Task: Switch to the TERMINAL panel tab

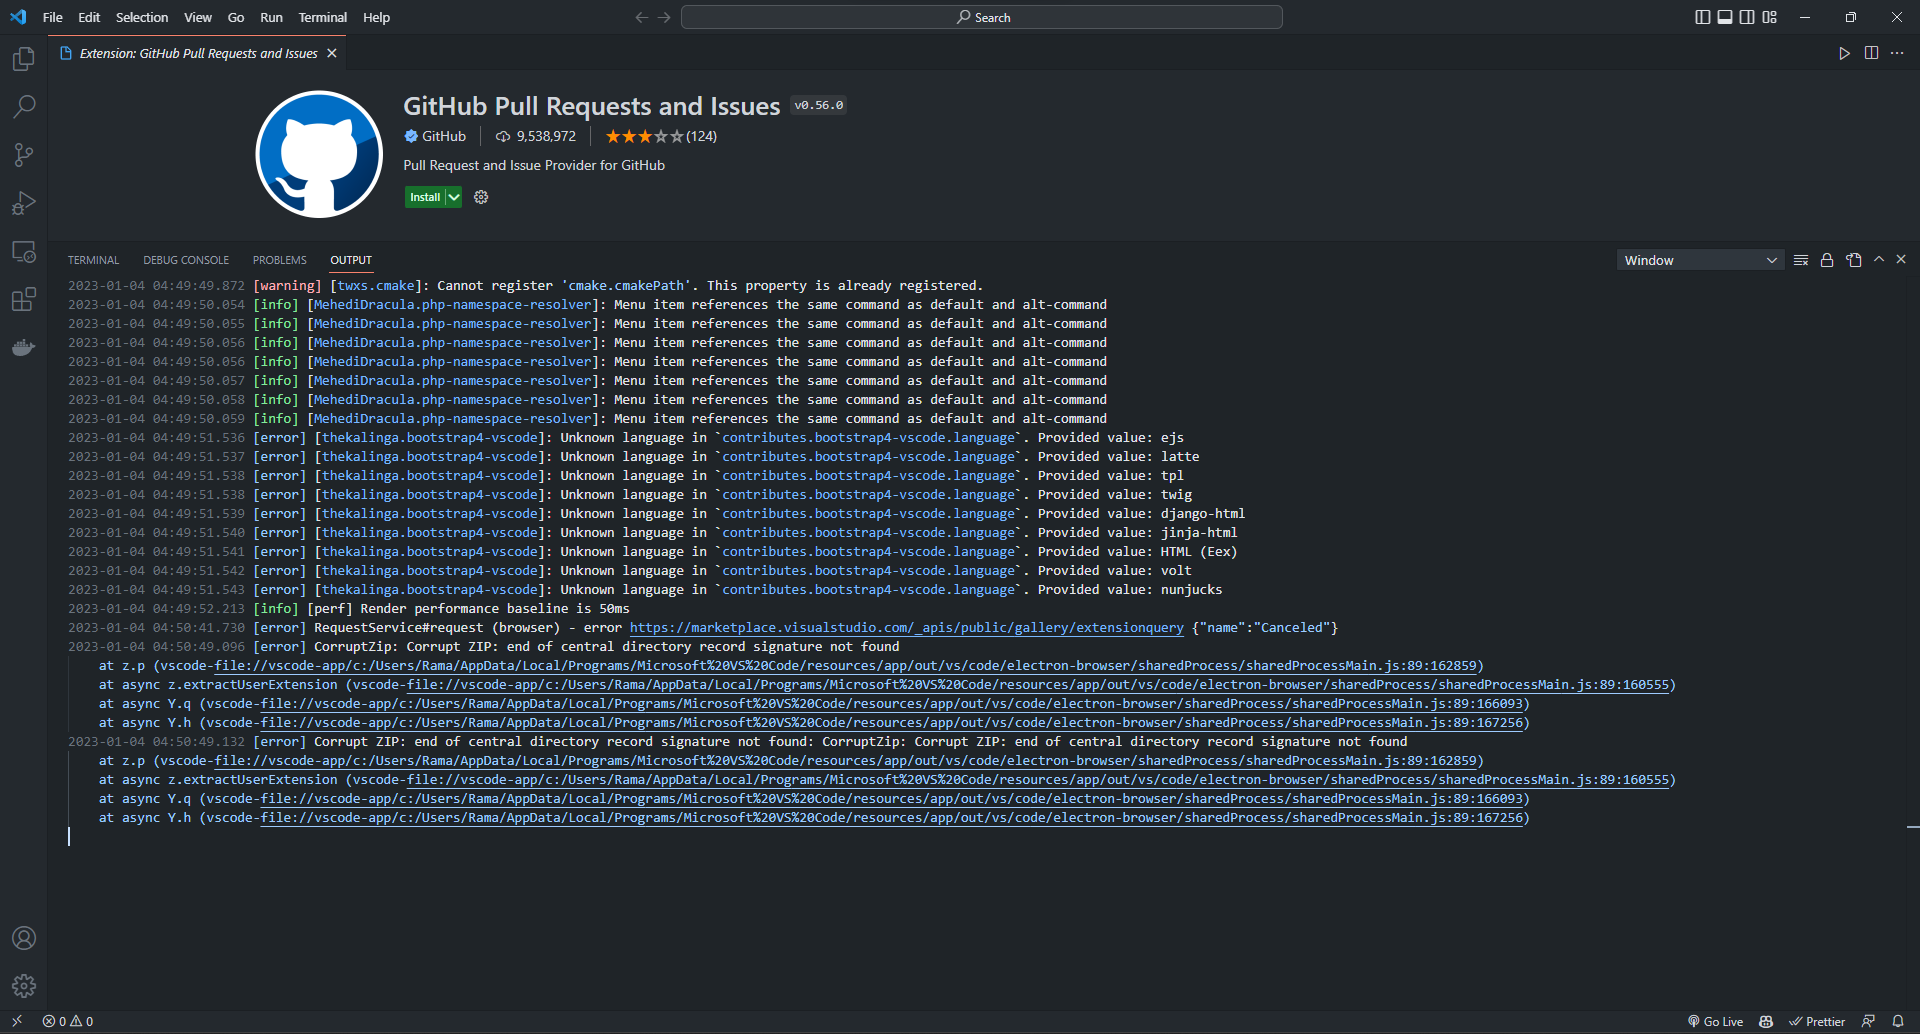Action: pos(93,260)
